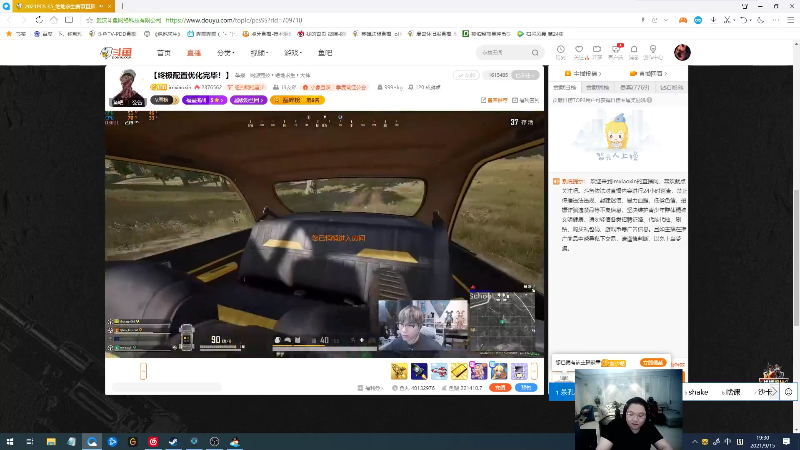
Task: Open the first bookmark with star icon
Action: pyautogui.click(x=16, y=34)
